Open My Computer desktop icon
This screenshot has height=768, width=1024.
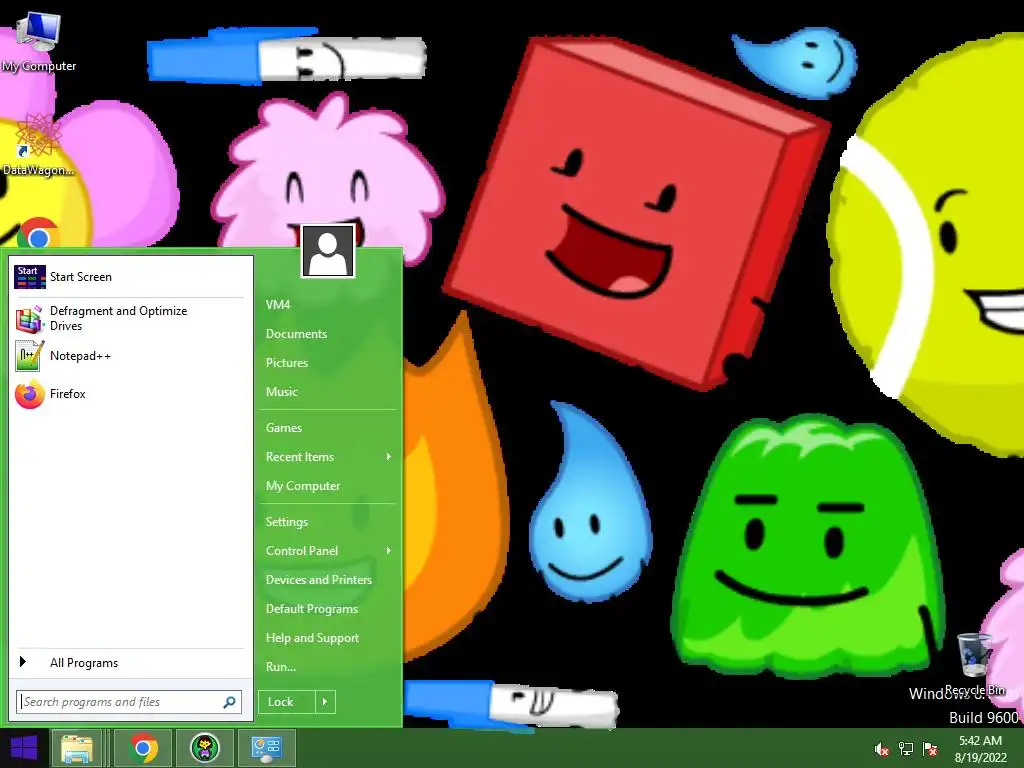pos(39,39)
